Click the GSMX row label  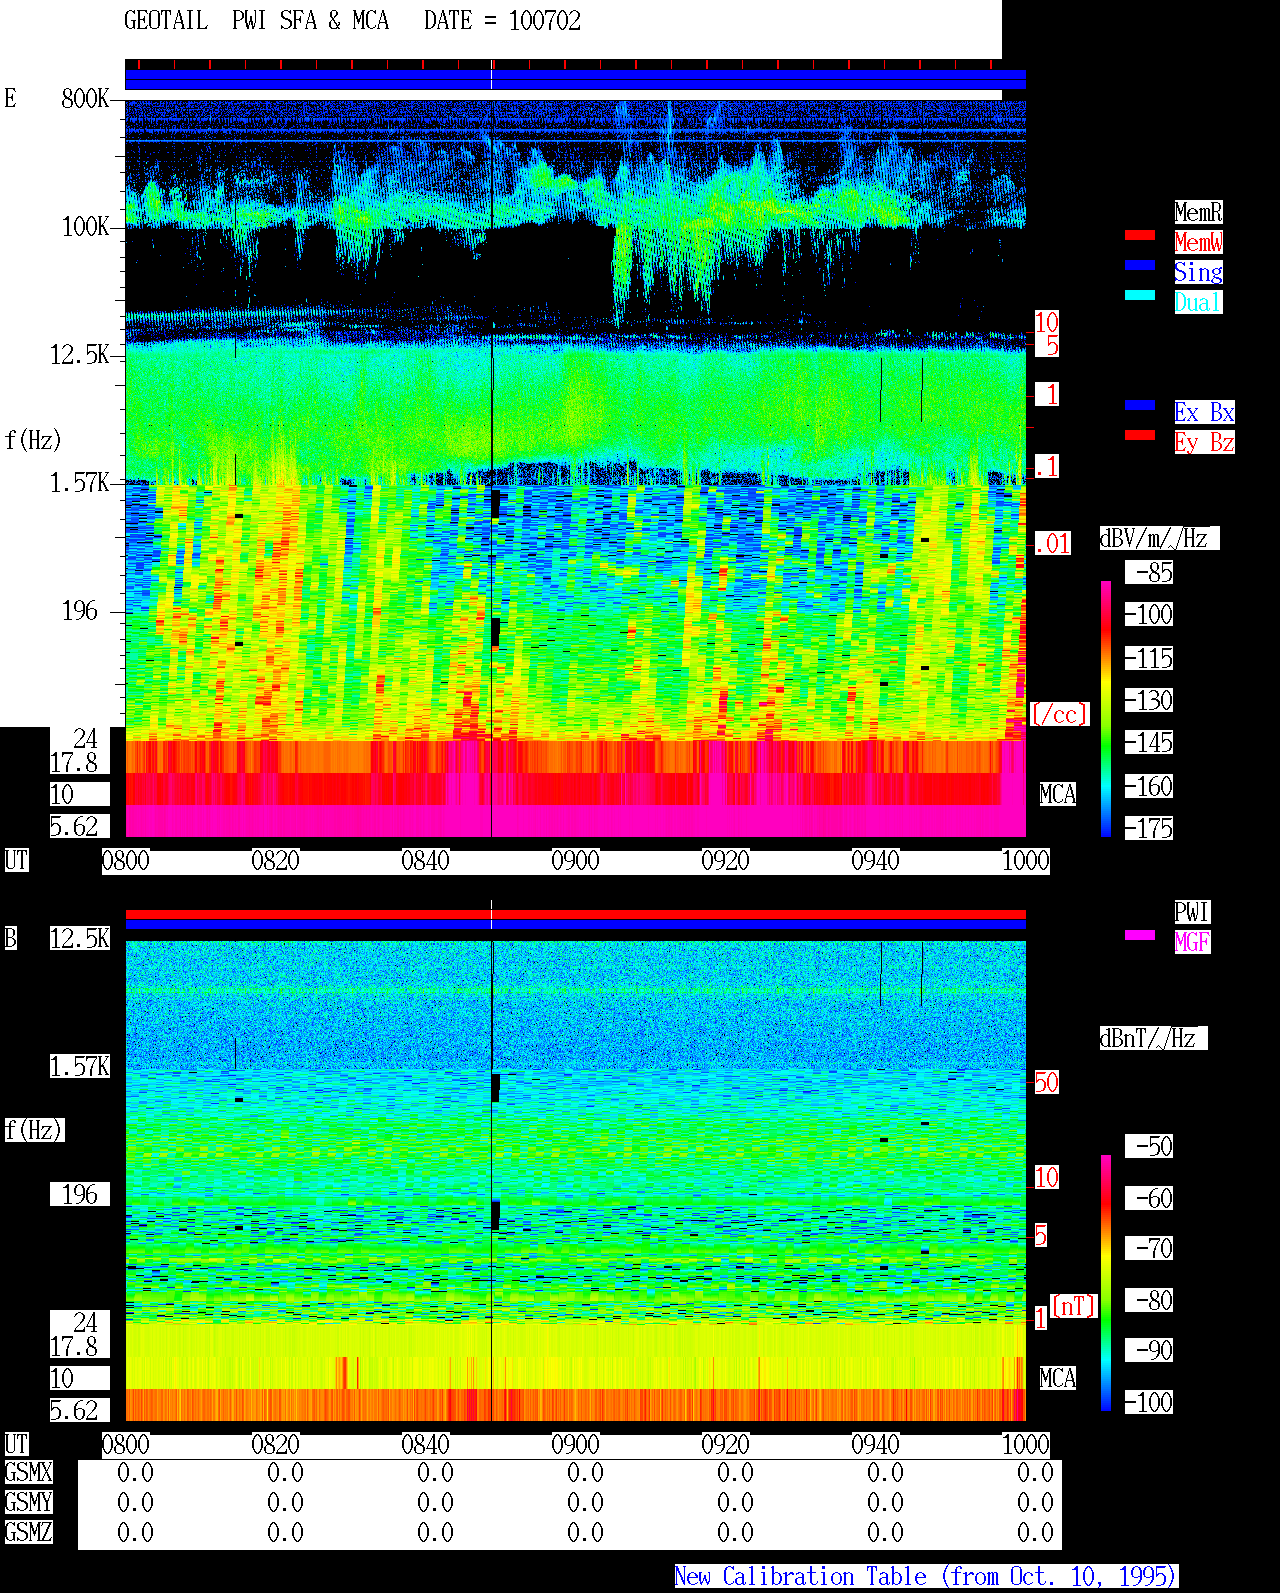[x=28, y=1472]
